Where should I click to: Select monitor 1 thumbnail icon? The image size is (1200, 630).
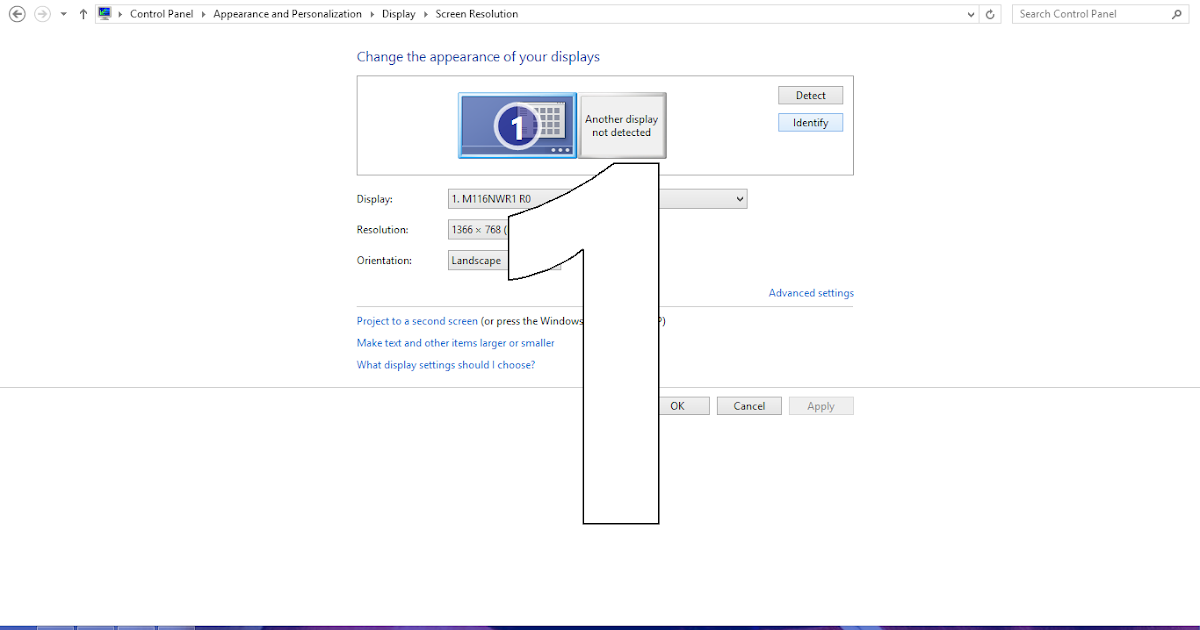(x=517, y=125)
